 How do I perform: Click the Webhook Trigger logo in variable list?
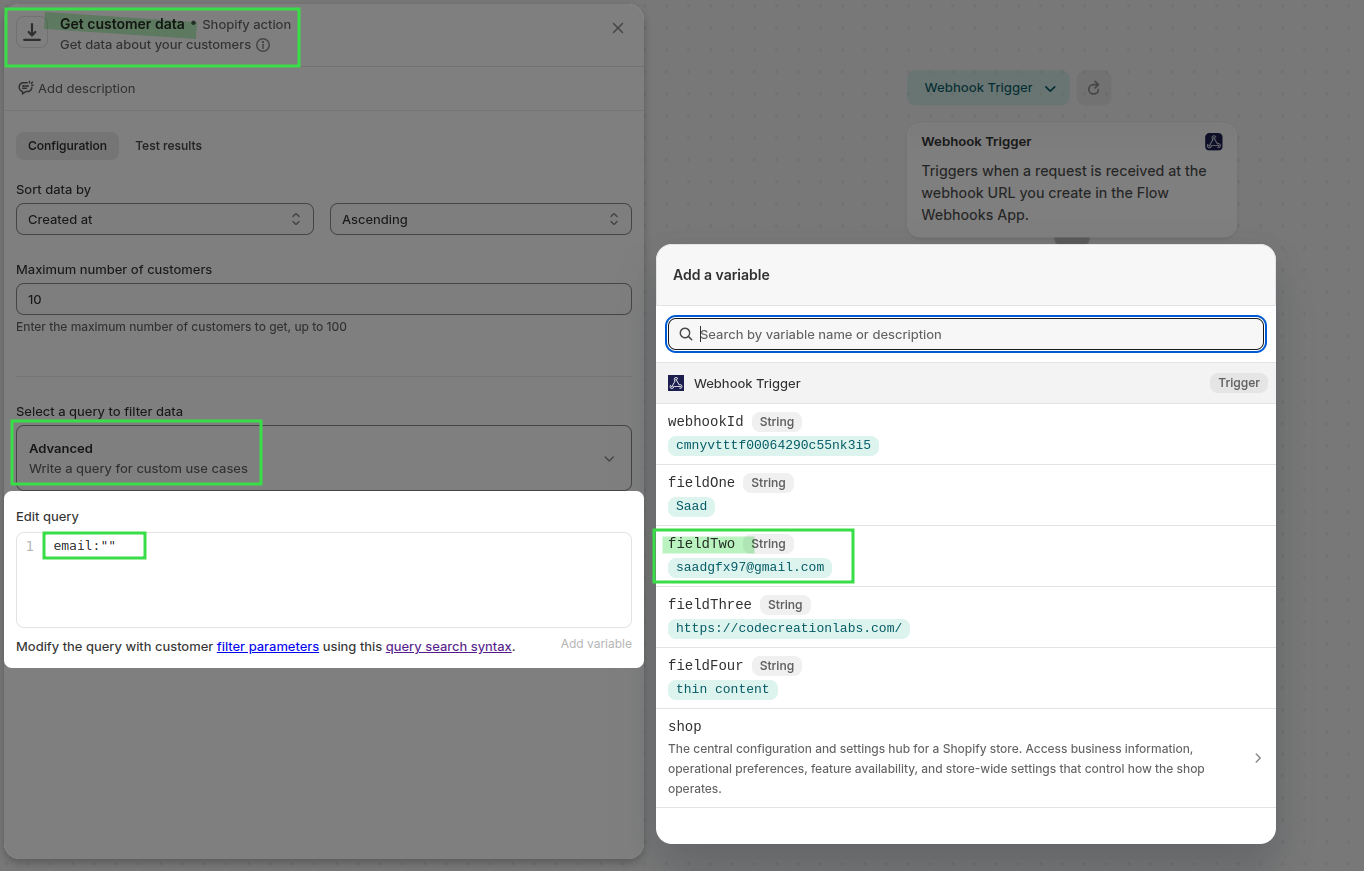676,383
